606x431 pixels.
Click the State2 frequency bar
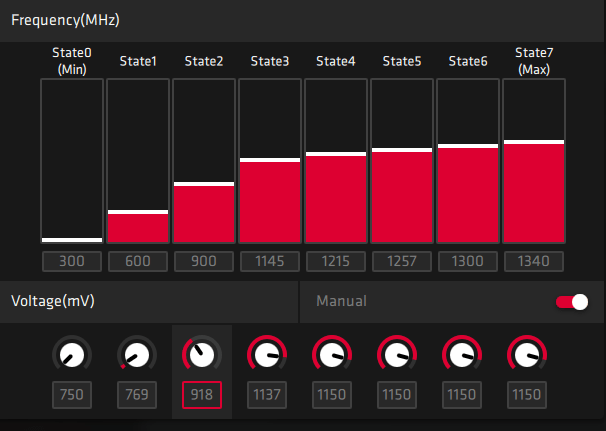click(204, 161)
